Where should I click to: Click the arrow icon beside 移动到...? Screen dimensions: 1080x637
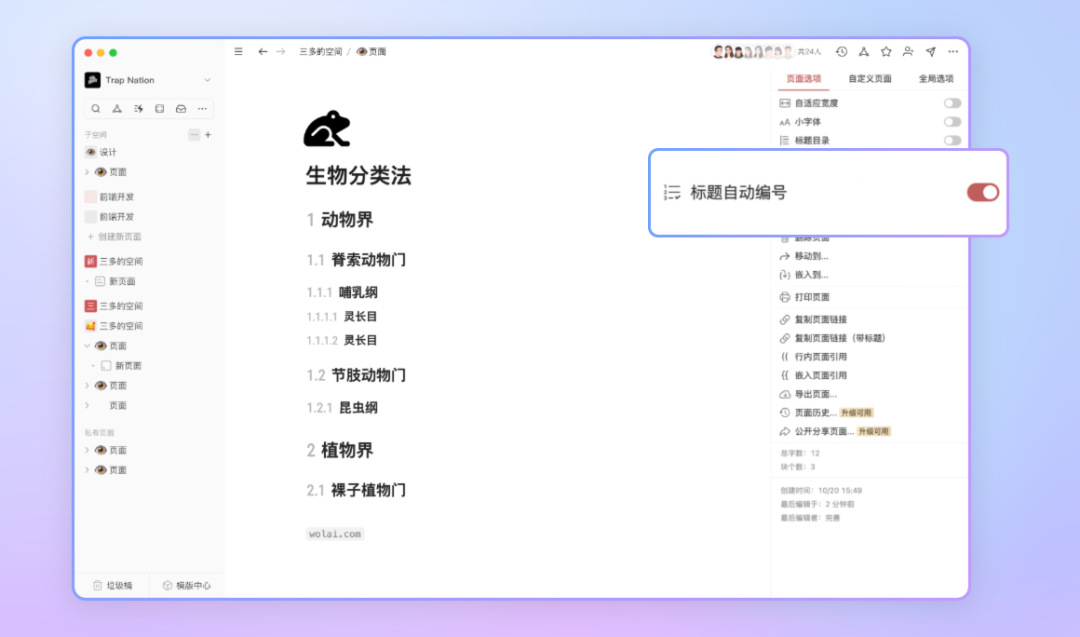click(785, 256)
